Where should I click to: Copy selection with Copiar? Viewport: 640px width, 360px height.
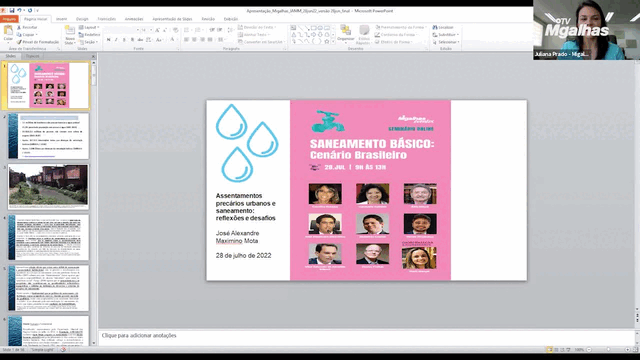coord(27,35)
